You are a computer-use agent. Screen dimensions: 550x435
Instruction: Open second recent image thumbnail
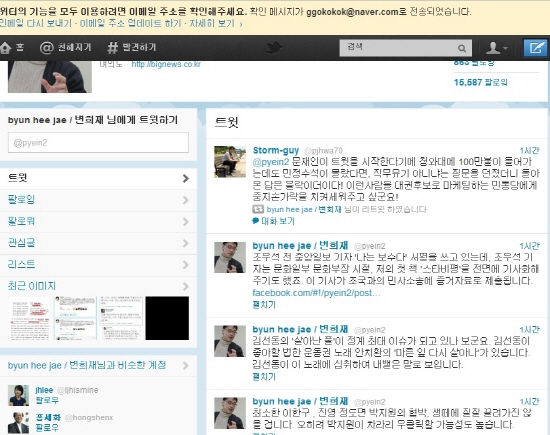(x=75, y=318)
